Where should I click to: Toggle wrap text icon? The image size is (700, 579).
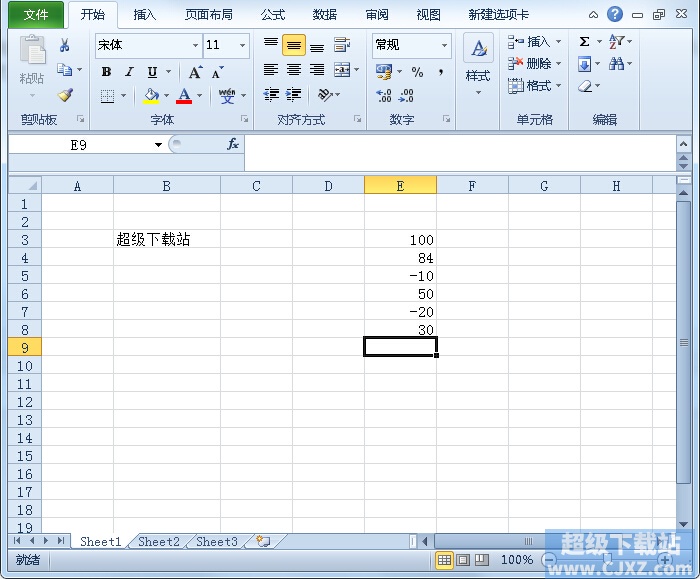coord(342,45)
